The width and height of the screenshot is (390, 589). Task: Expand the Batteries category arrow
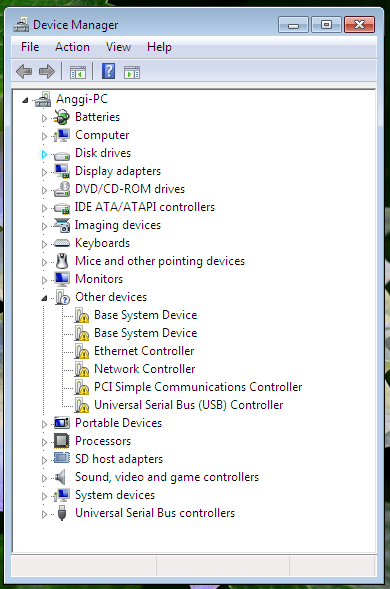tap(44, 118)
